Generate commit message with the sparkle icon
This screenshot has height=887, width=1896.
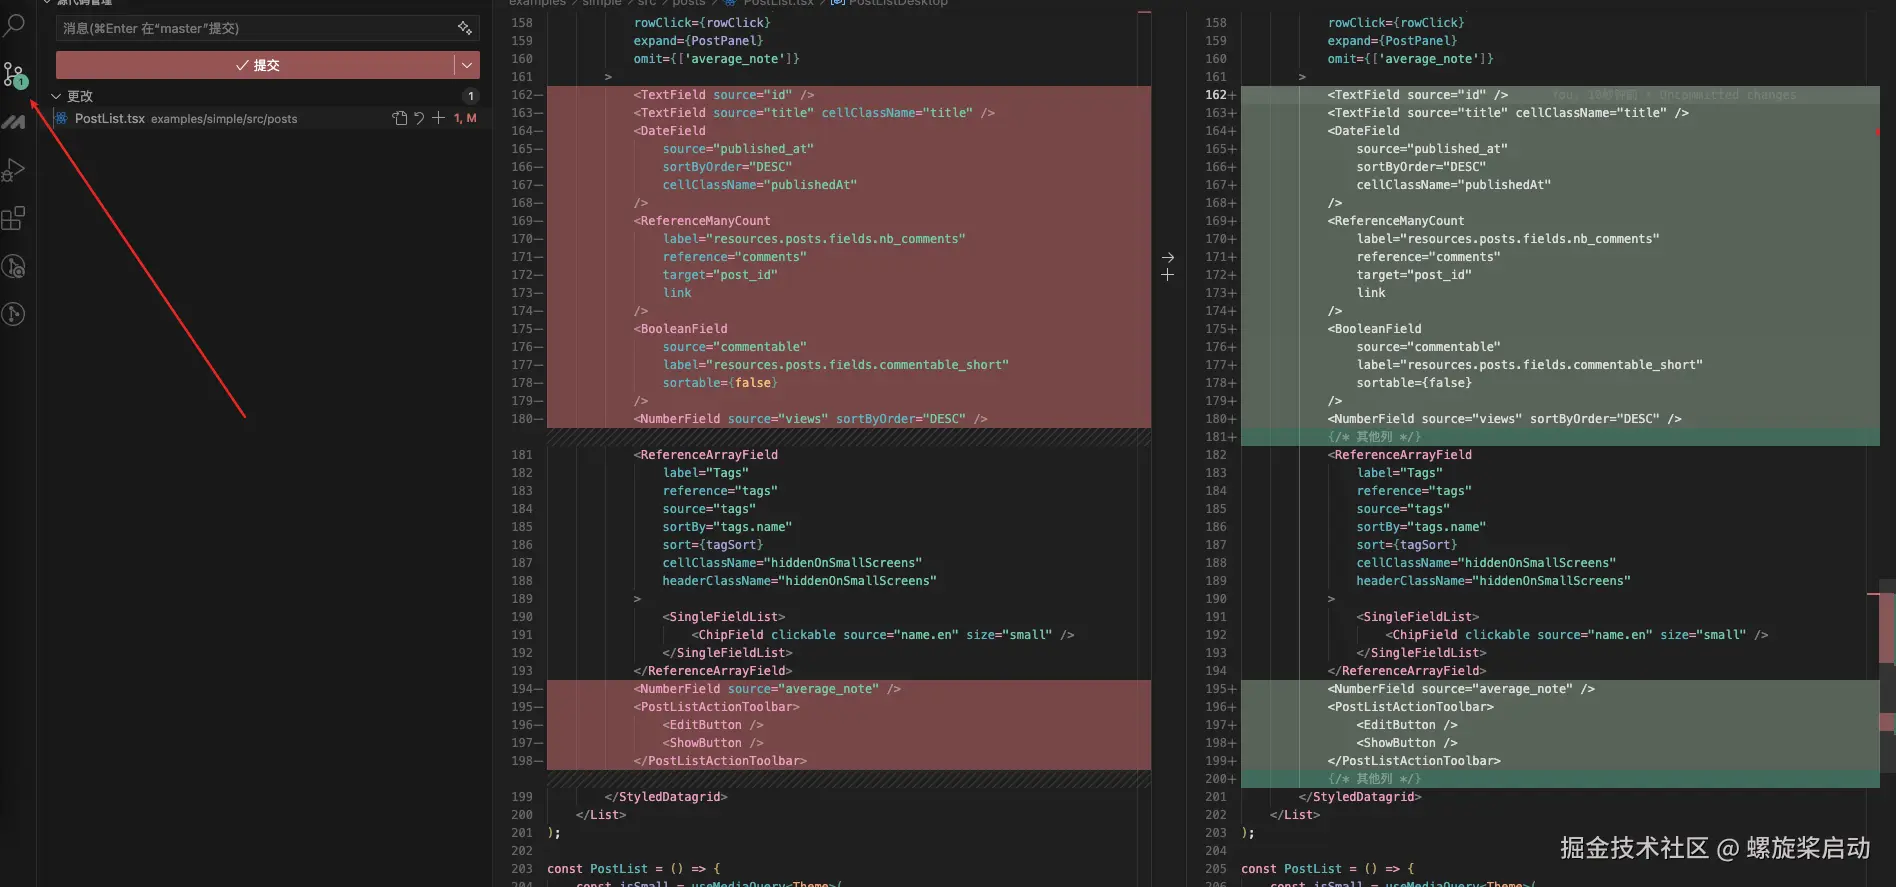click(x=465, y=28)
